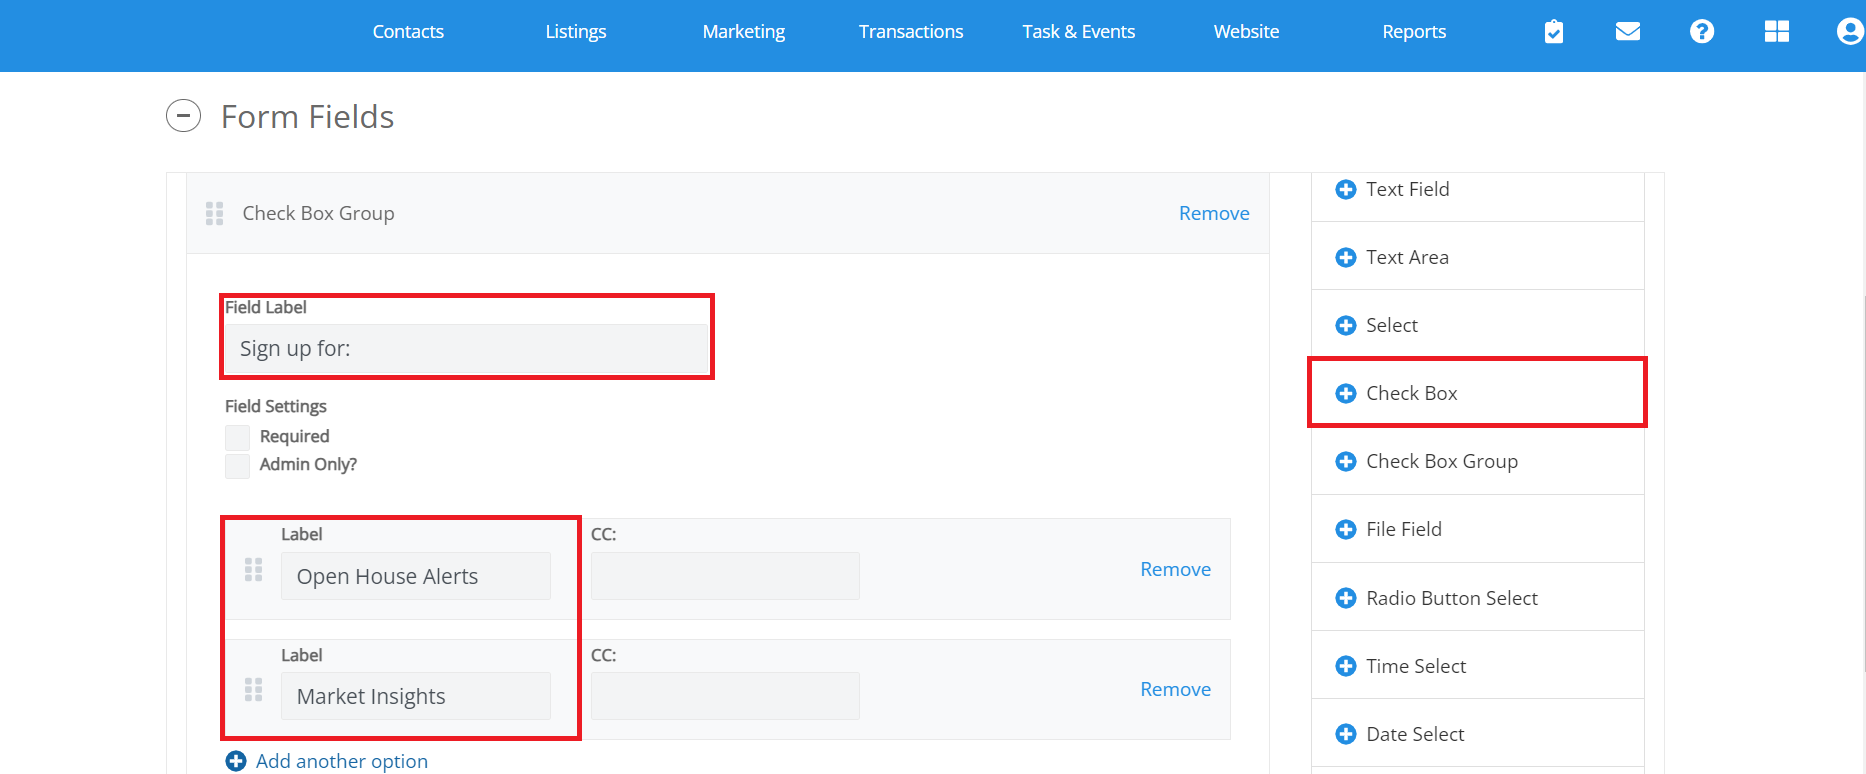Click the plus icon beside Radio Button Select
This screenshot has width=1866, height=774.
pos(1346,598)
